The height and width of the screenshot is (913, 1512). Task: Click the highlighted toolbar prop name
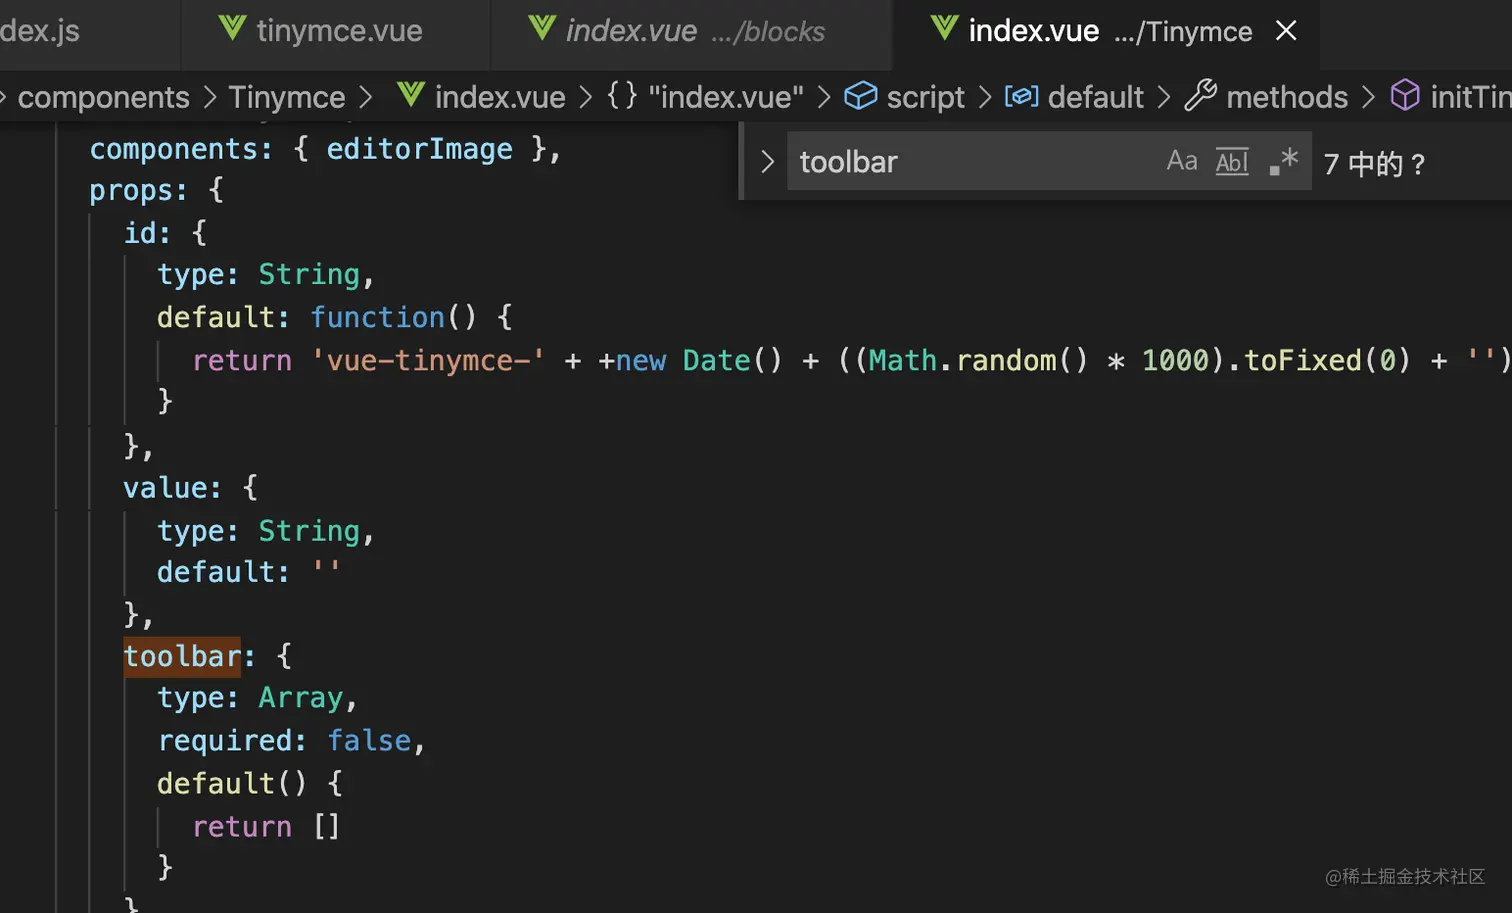182,656
